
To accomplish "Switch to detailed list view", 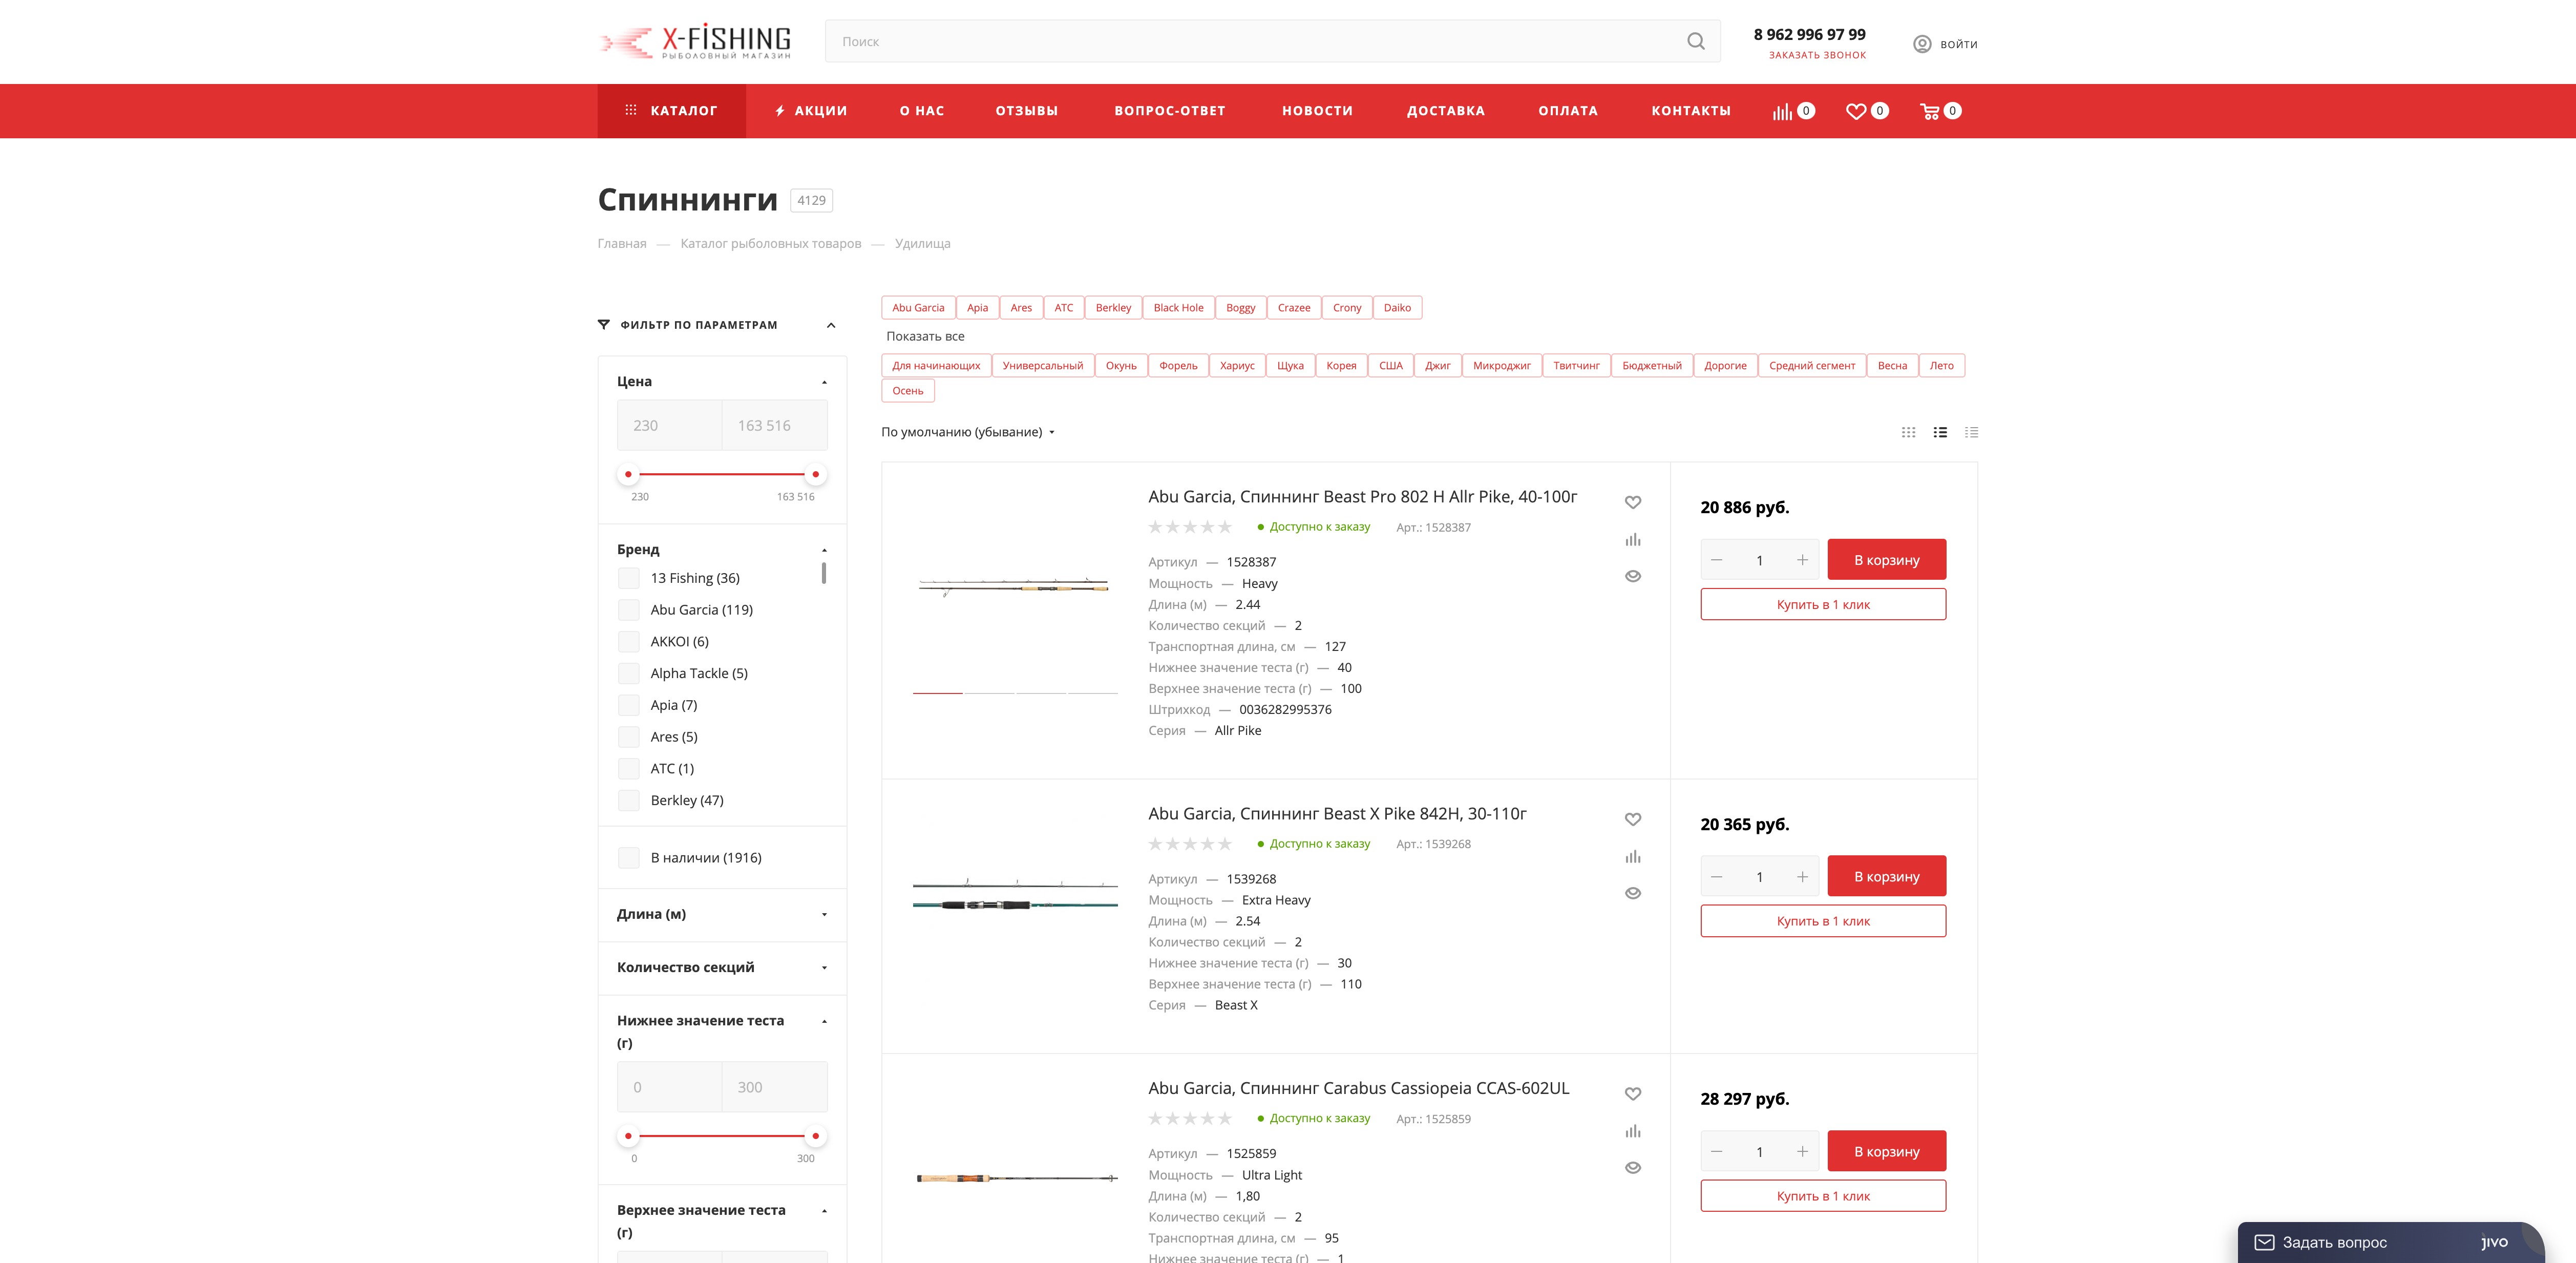I will point(1940,432).
